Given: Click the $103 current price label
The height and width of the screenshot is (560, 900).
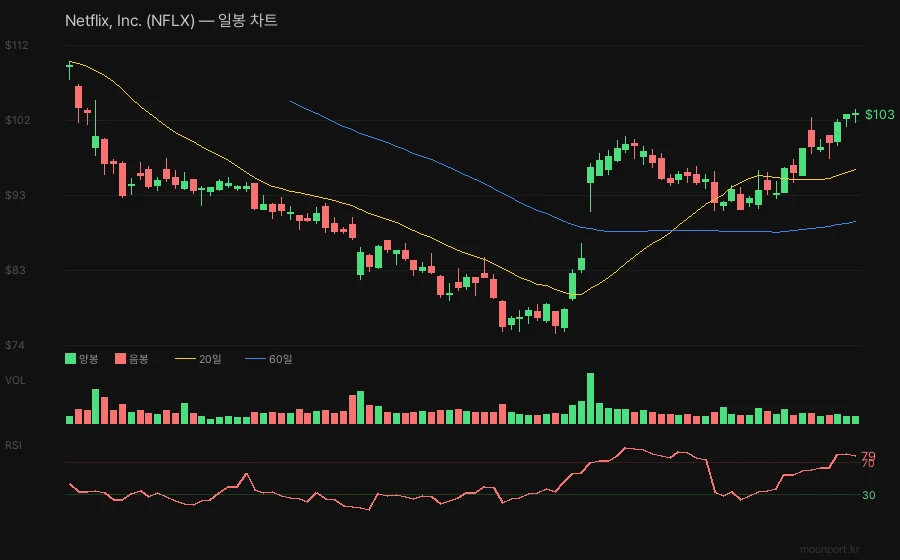Looking at the screenshot, I should click(x=879, y=115).
